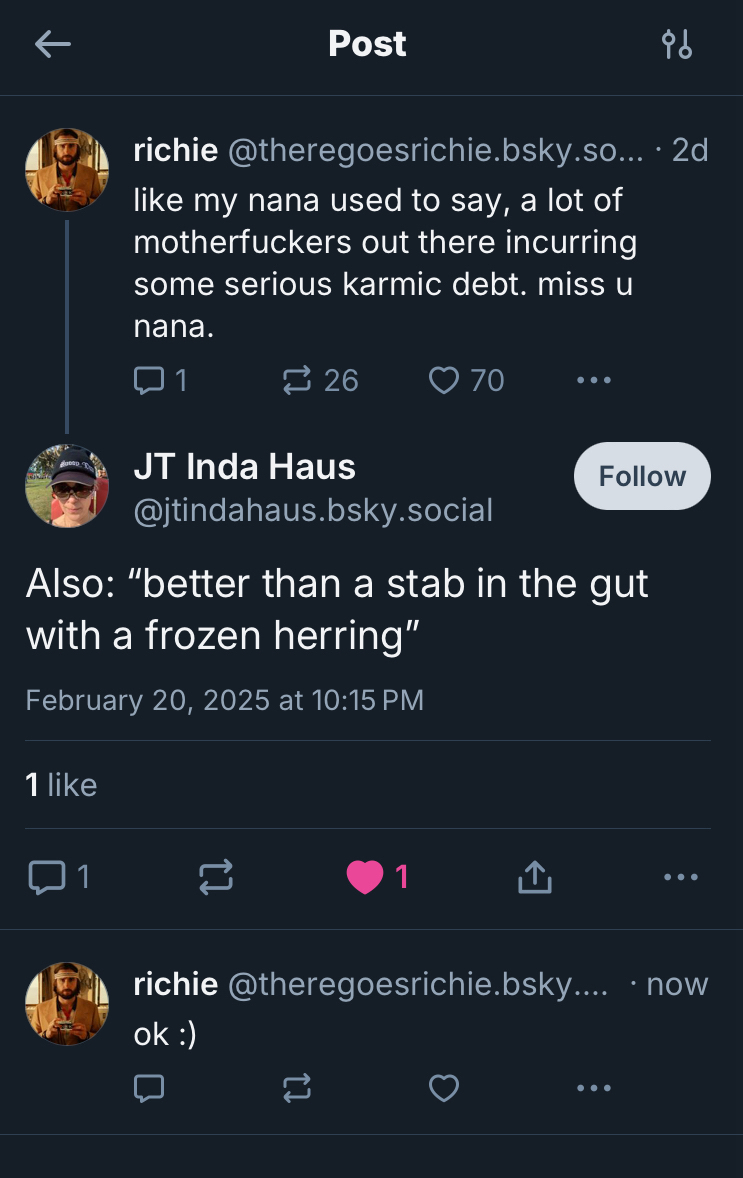Reply to richie's "ok :)" post
Viewport: 743px width, 1178px height.
click(x=148, y=1087)
